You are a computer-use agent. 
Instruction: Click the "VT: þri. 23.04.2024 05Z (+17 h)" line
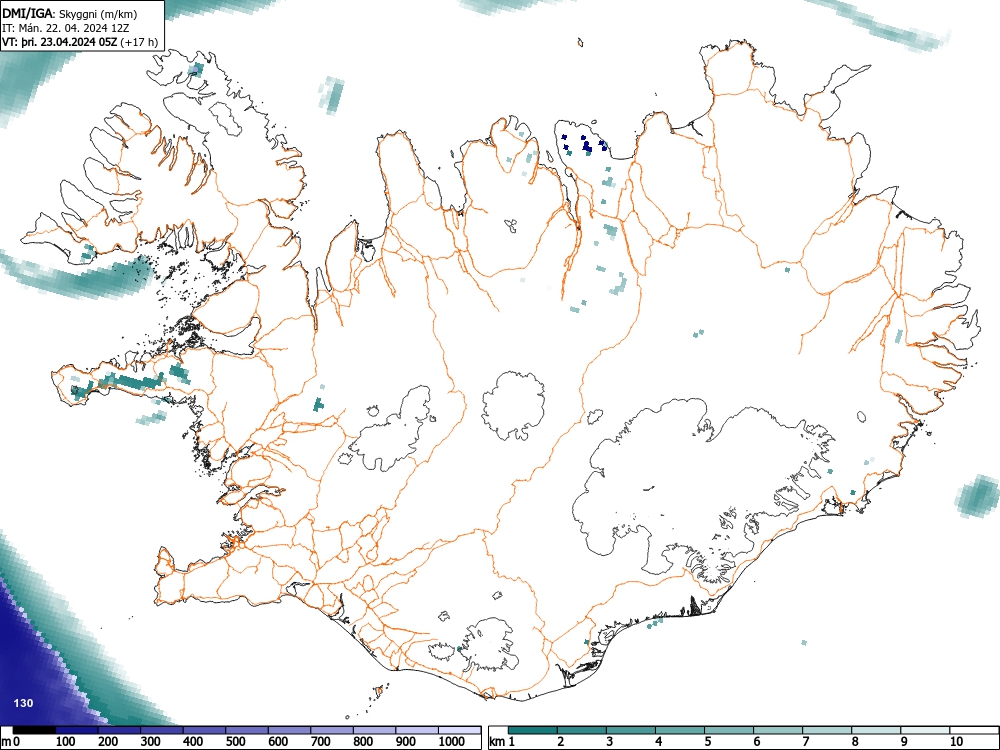[80, 42]
